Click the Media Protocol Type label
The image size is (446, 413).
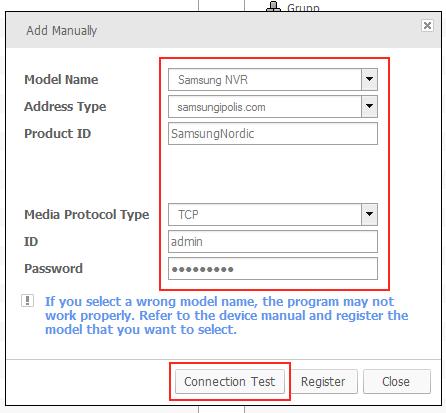[x=87, y=214]
